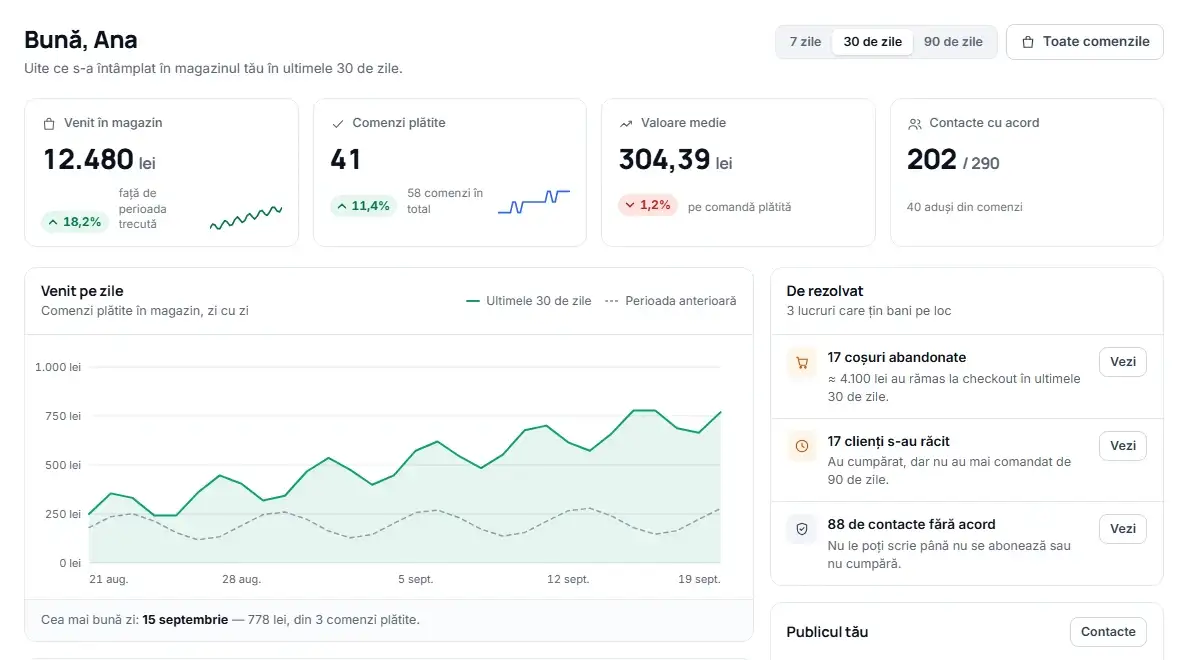This screenshot has height=660, width=1188.
Task: Click the 12.480 lei revenue value
Action: (x=99, y=160)
